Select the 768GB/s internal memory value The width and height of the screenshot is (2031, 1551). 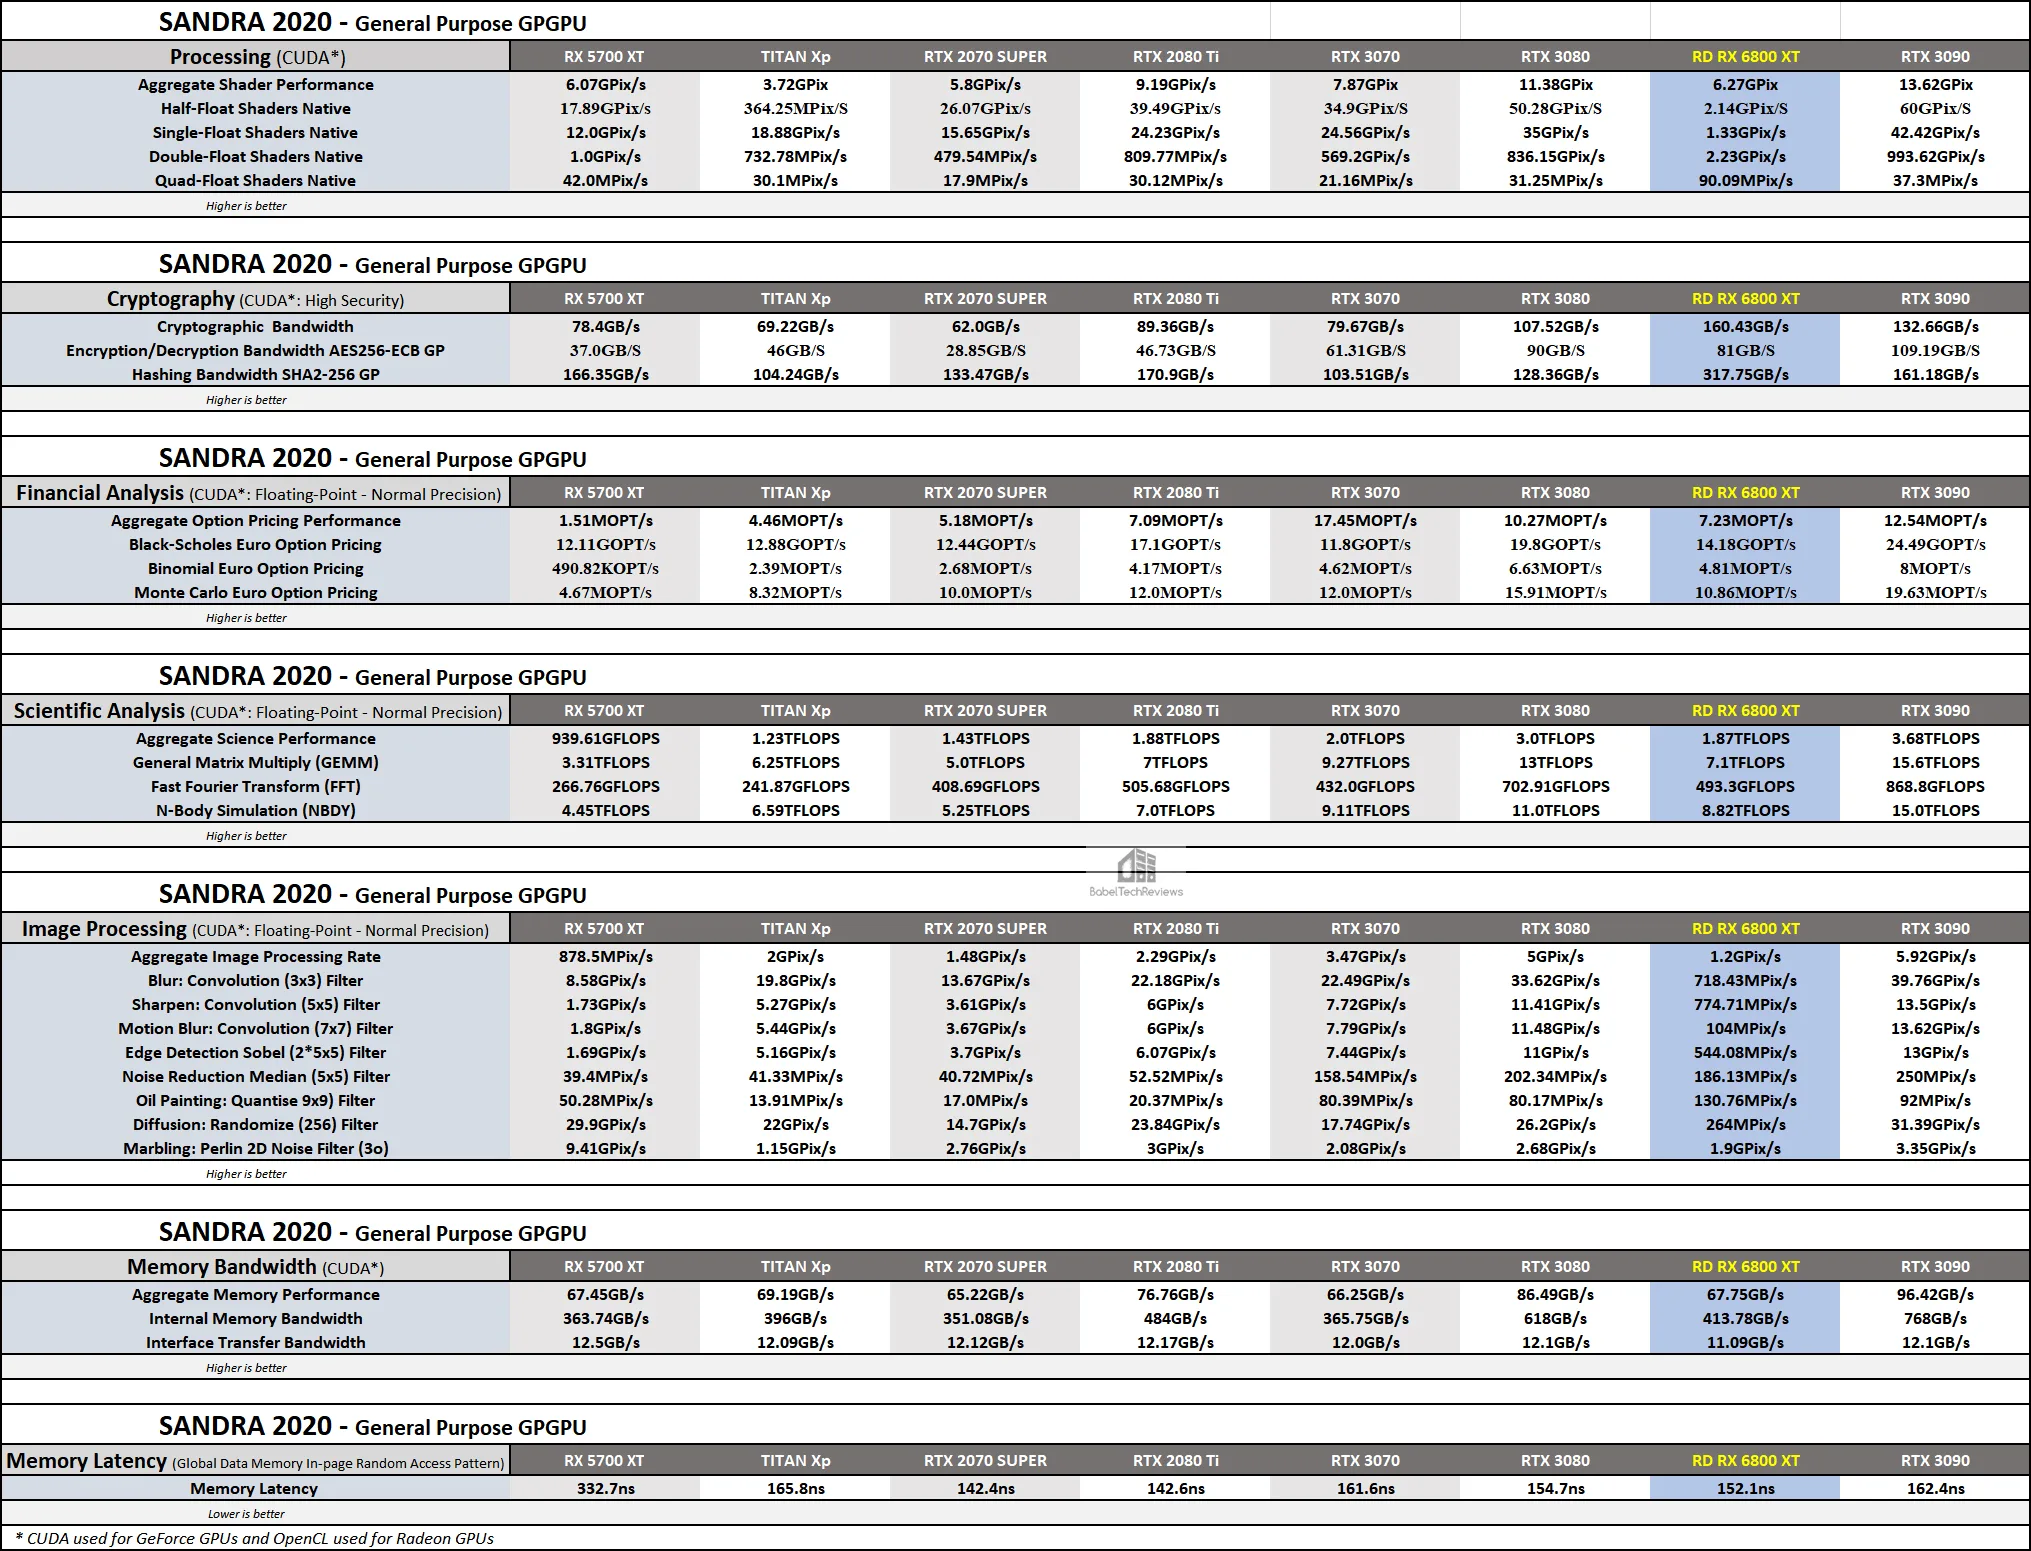pos(1935,1319)
